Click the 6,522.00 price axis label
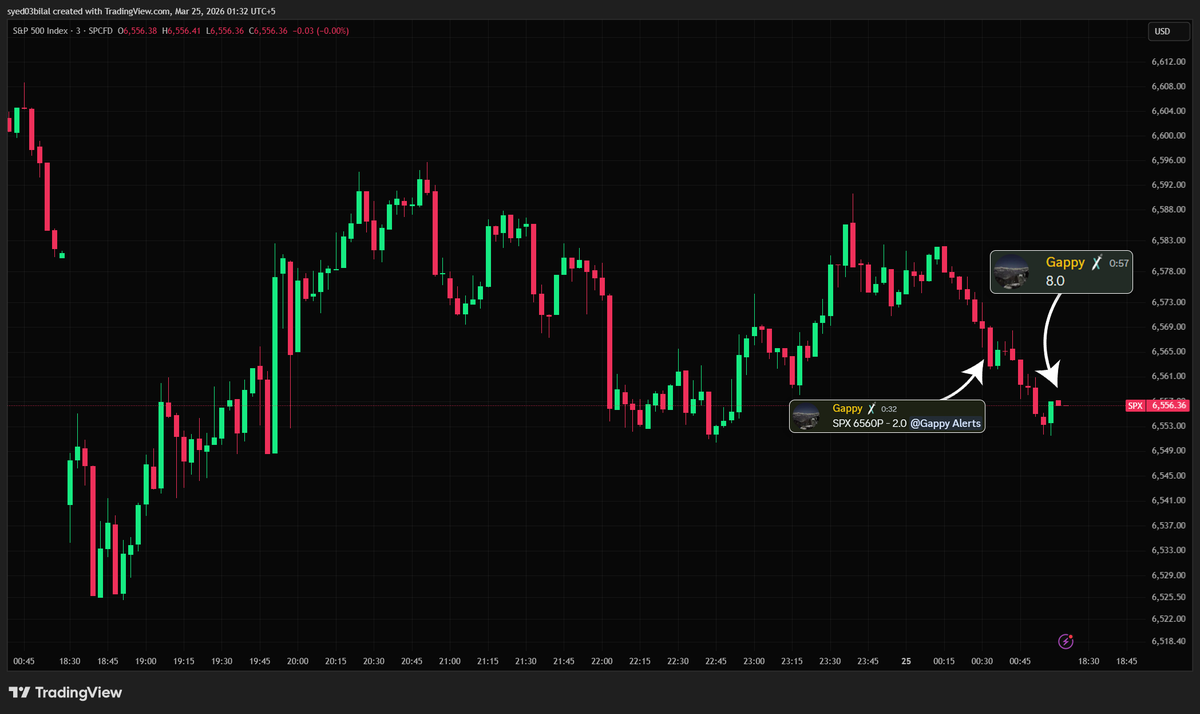The image size is (1200, 714). [x=1168, y=619]
